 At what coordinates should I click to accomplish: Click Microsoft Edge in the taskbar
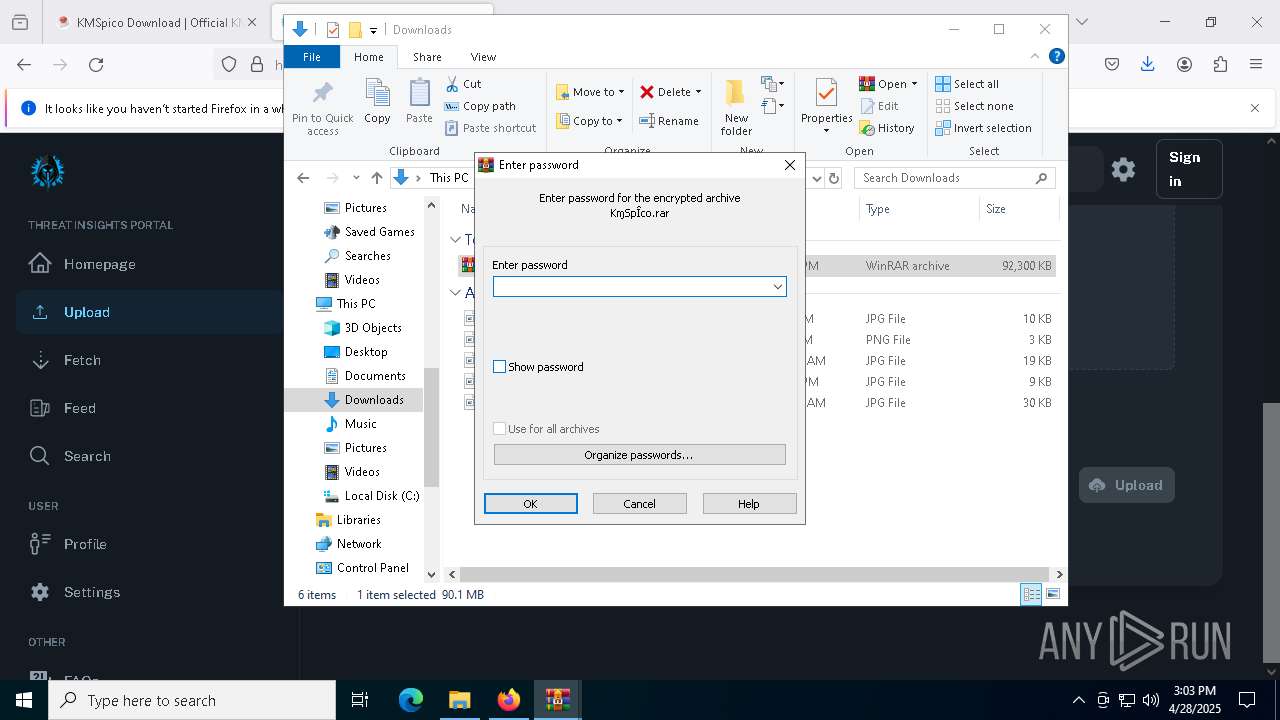coord(411,700)
